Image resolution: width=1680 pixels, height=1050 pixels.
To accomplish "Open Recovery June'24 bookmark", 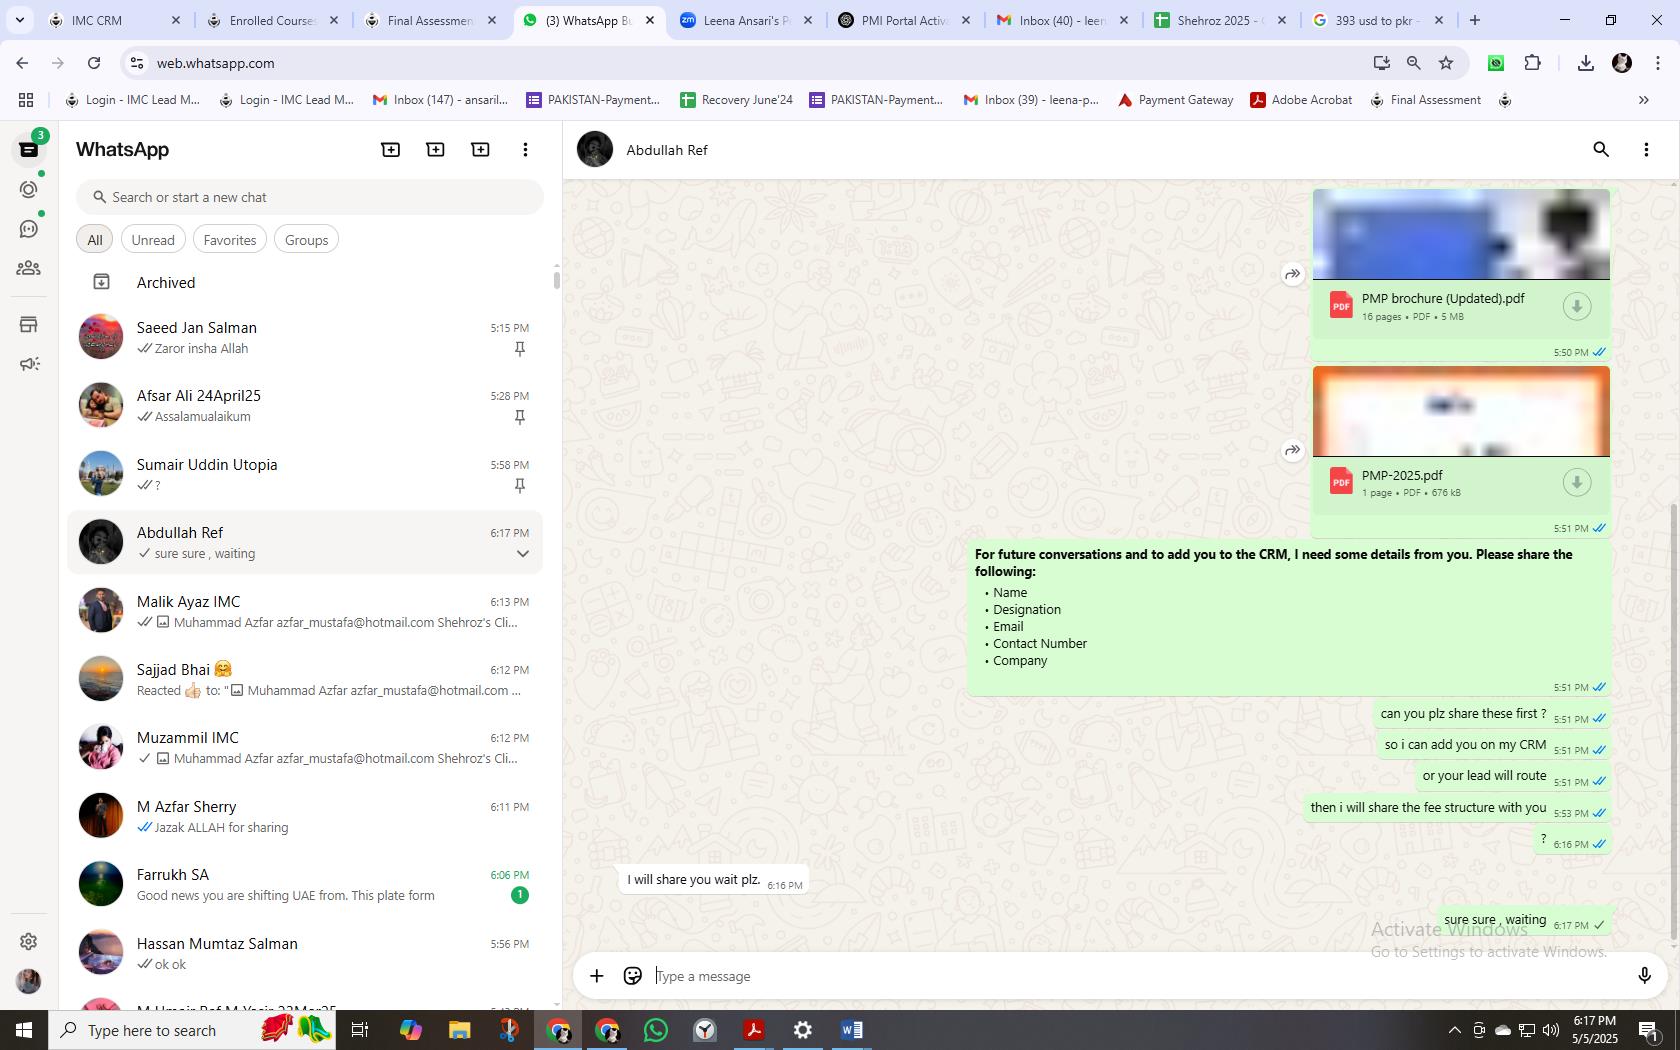I will pos(736,100).
